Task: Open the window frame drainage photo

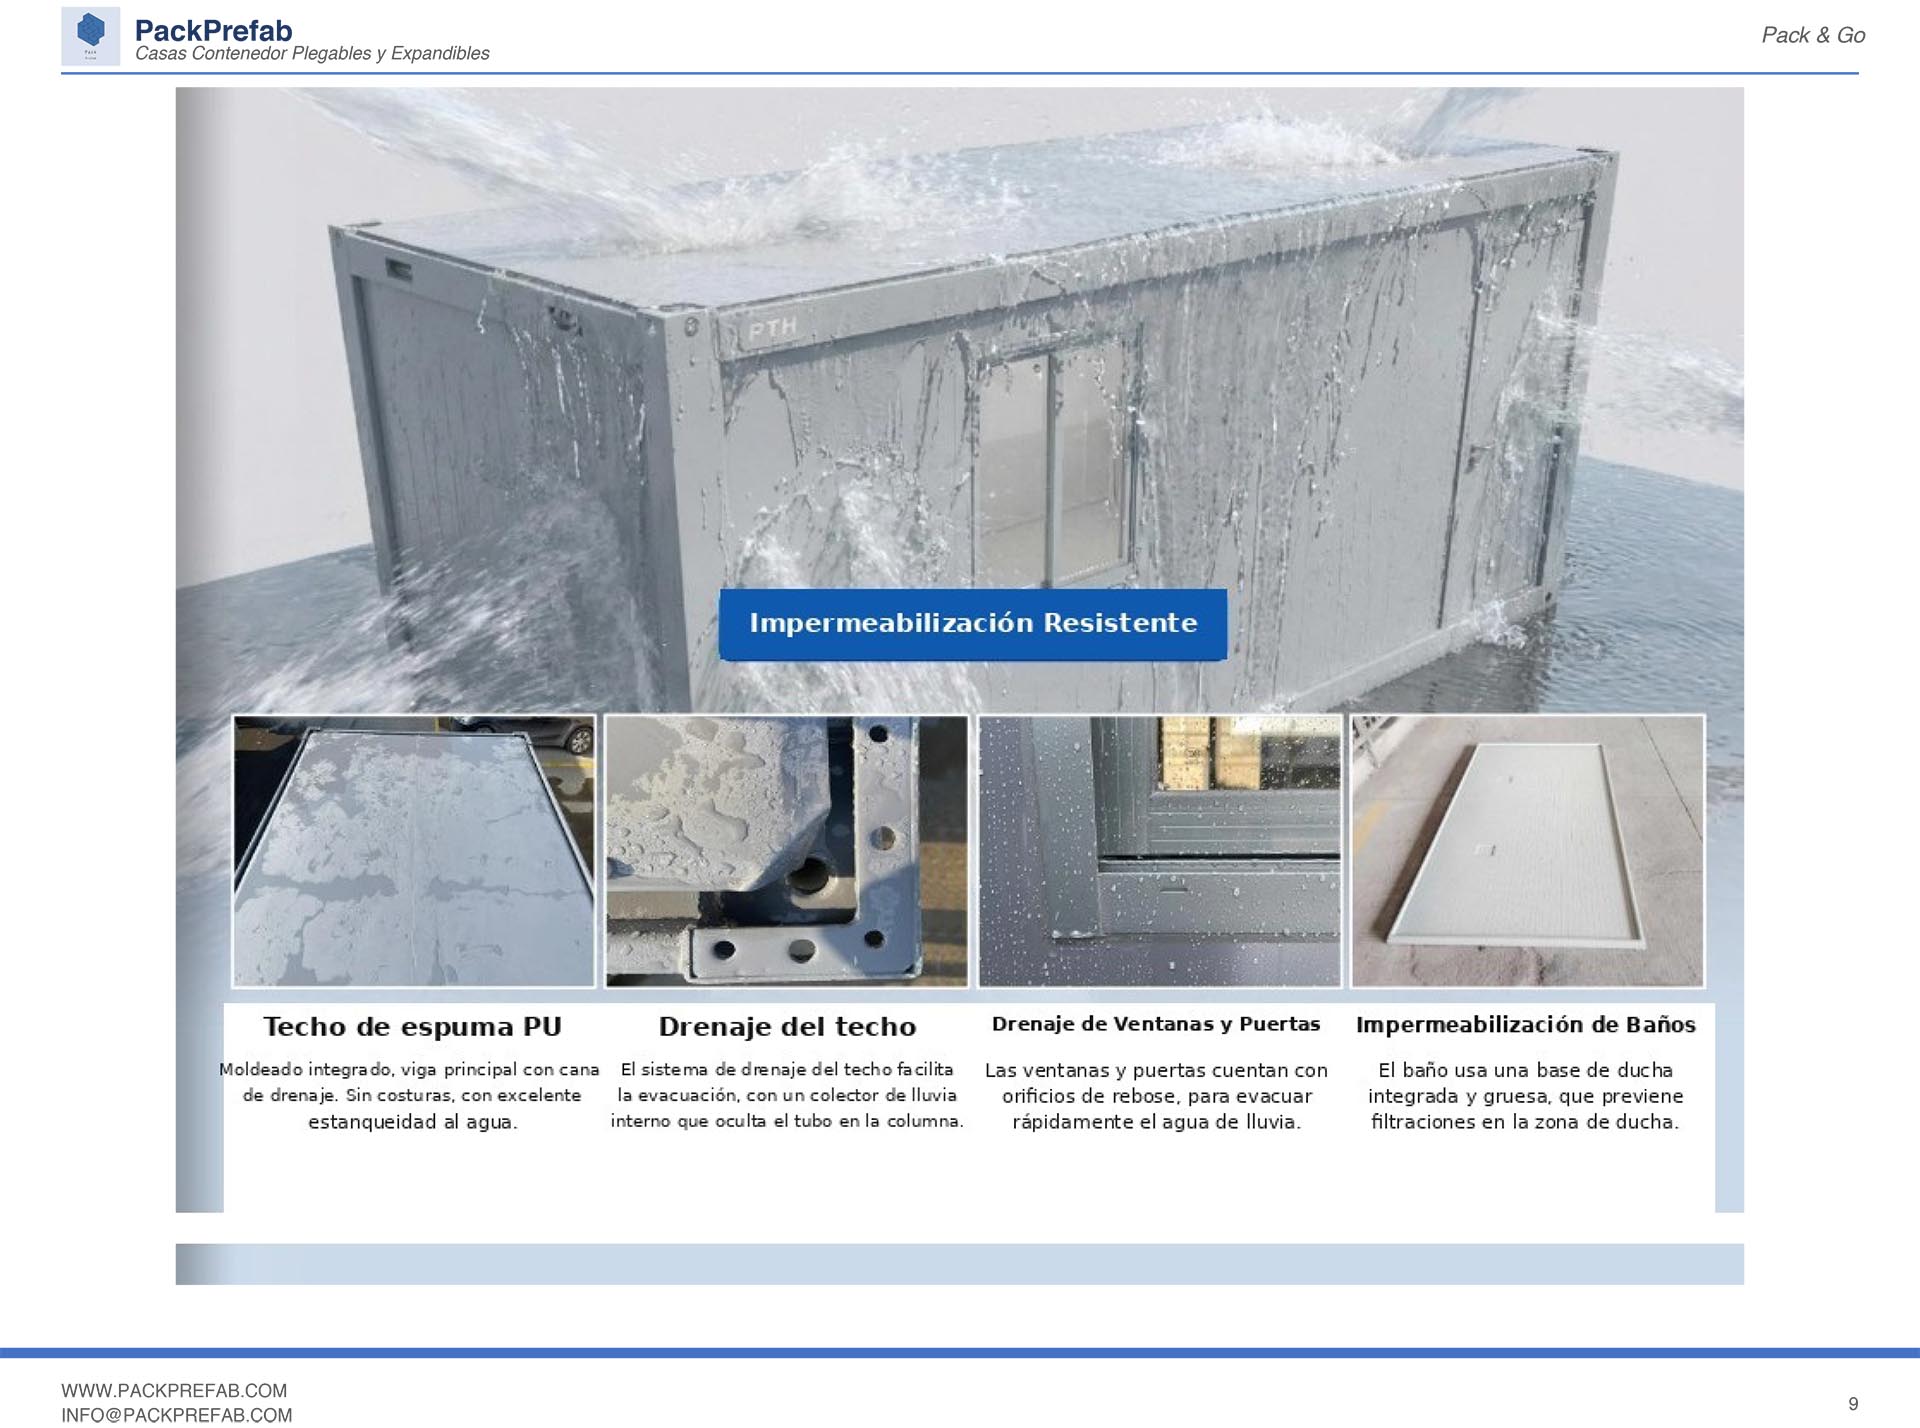Action: pyautogui.click(x=1160, y=851)
